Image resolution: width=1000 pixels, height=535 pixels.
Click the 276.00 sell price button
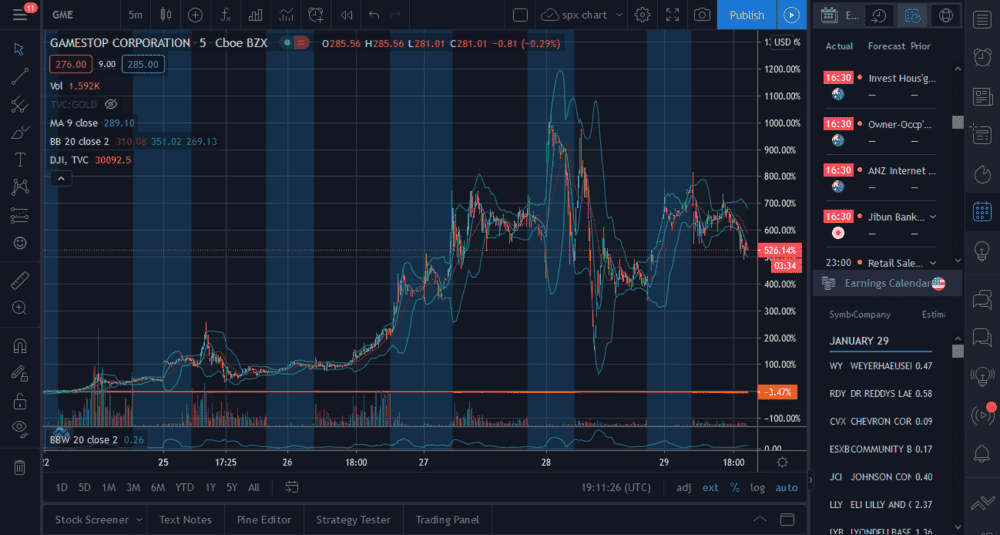pyautogui.click(x=71, y=64)
